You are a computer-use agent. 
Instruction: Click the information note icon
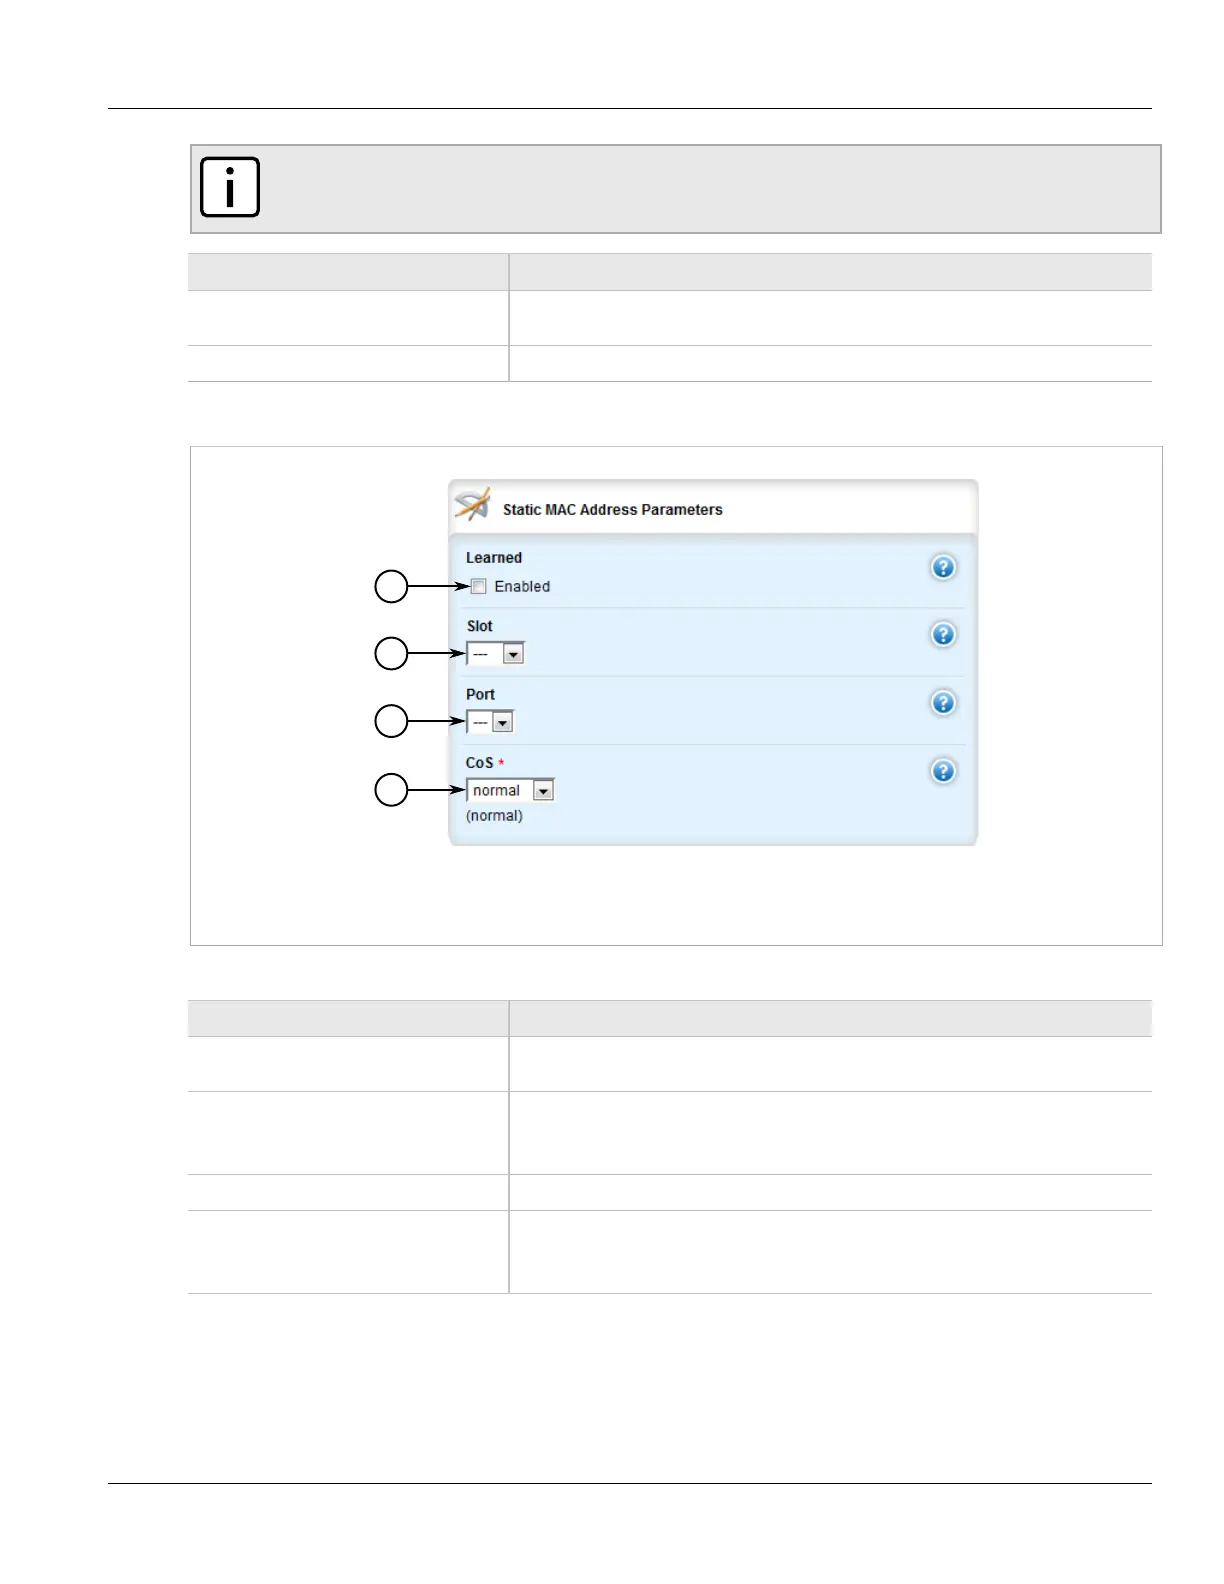pos(230,187)
